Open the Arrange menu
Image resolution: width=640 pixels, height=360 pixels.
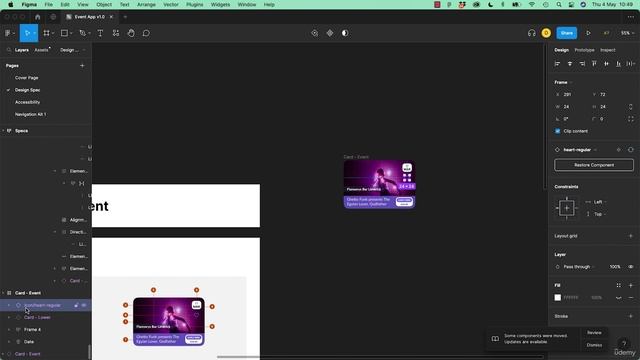coord(146,4)
